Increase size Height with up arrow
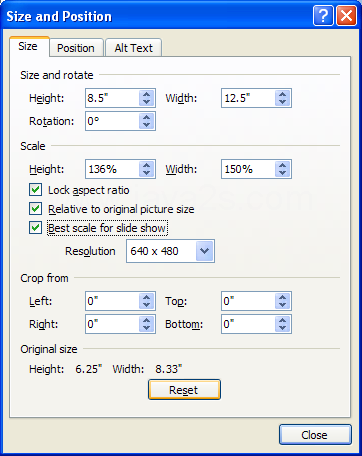This screenshot has width=362, height=456. (x=146, y=94)
